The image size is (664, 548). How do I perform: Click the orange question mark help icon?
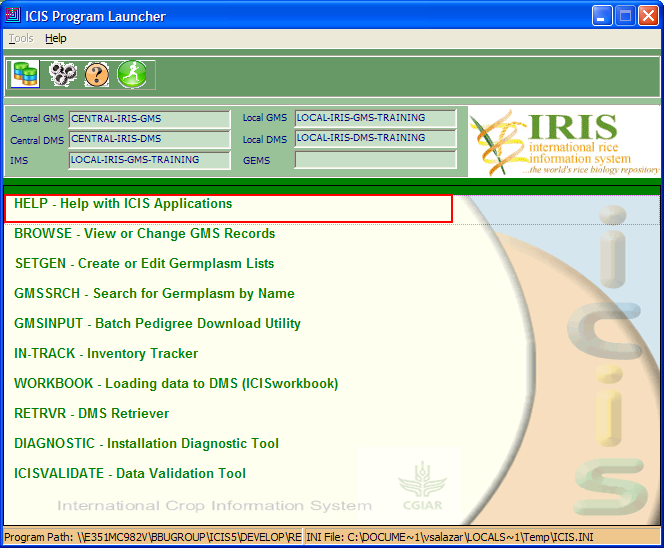97,75
